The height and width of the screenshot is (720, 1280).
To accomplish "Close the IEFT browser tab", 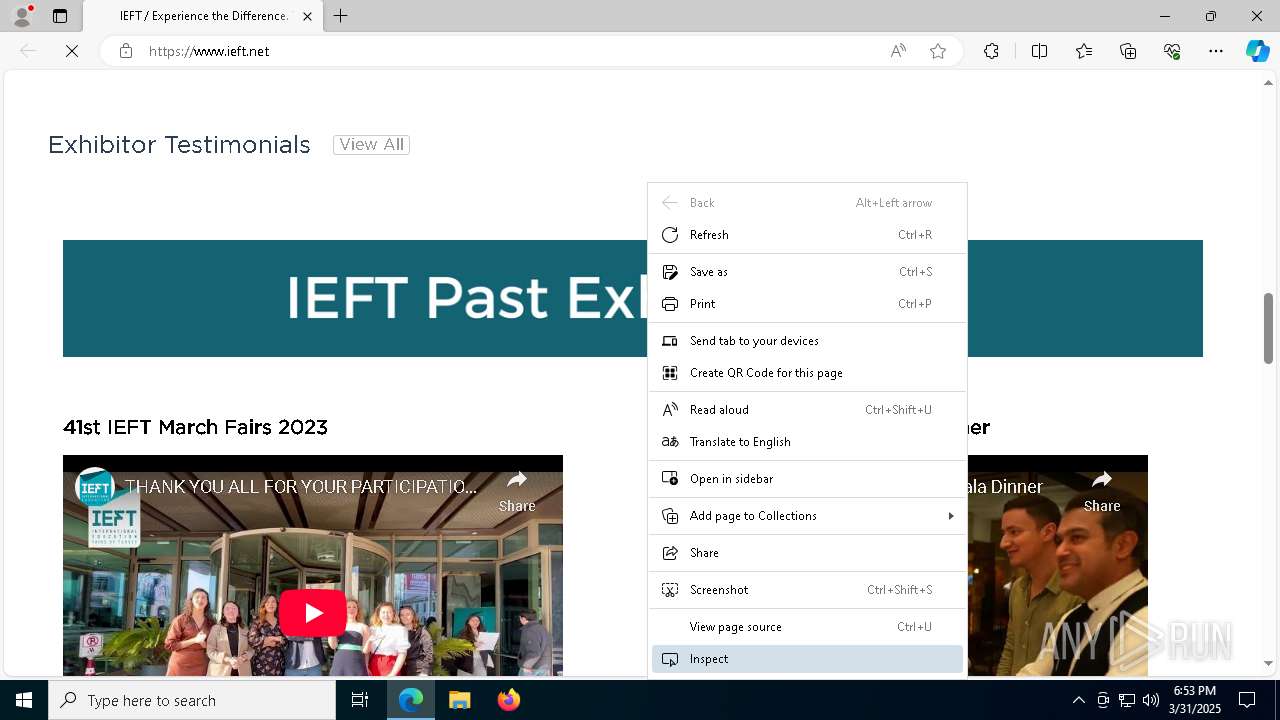I will point(307,16).
